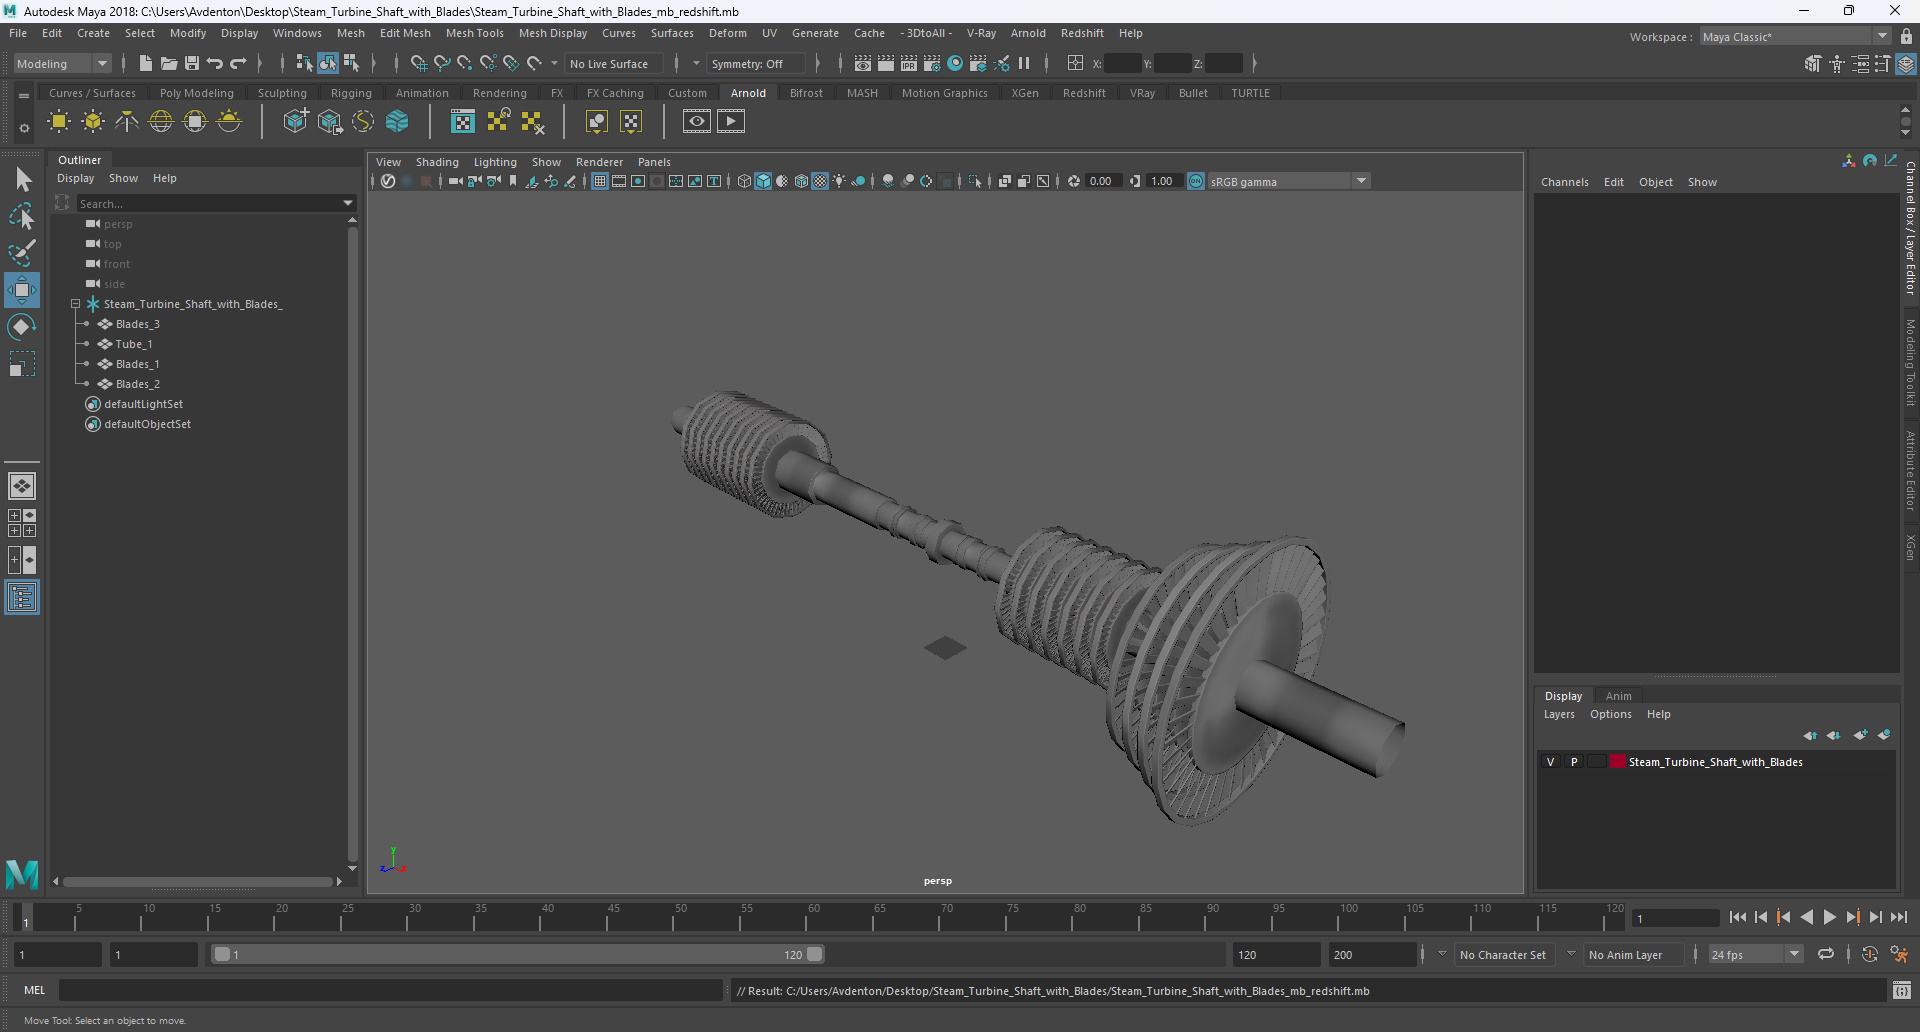This screenshot has height=1032, width=1920.
Task: Select the single-pane layout icon
Action: click(22, 486)
